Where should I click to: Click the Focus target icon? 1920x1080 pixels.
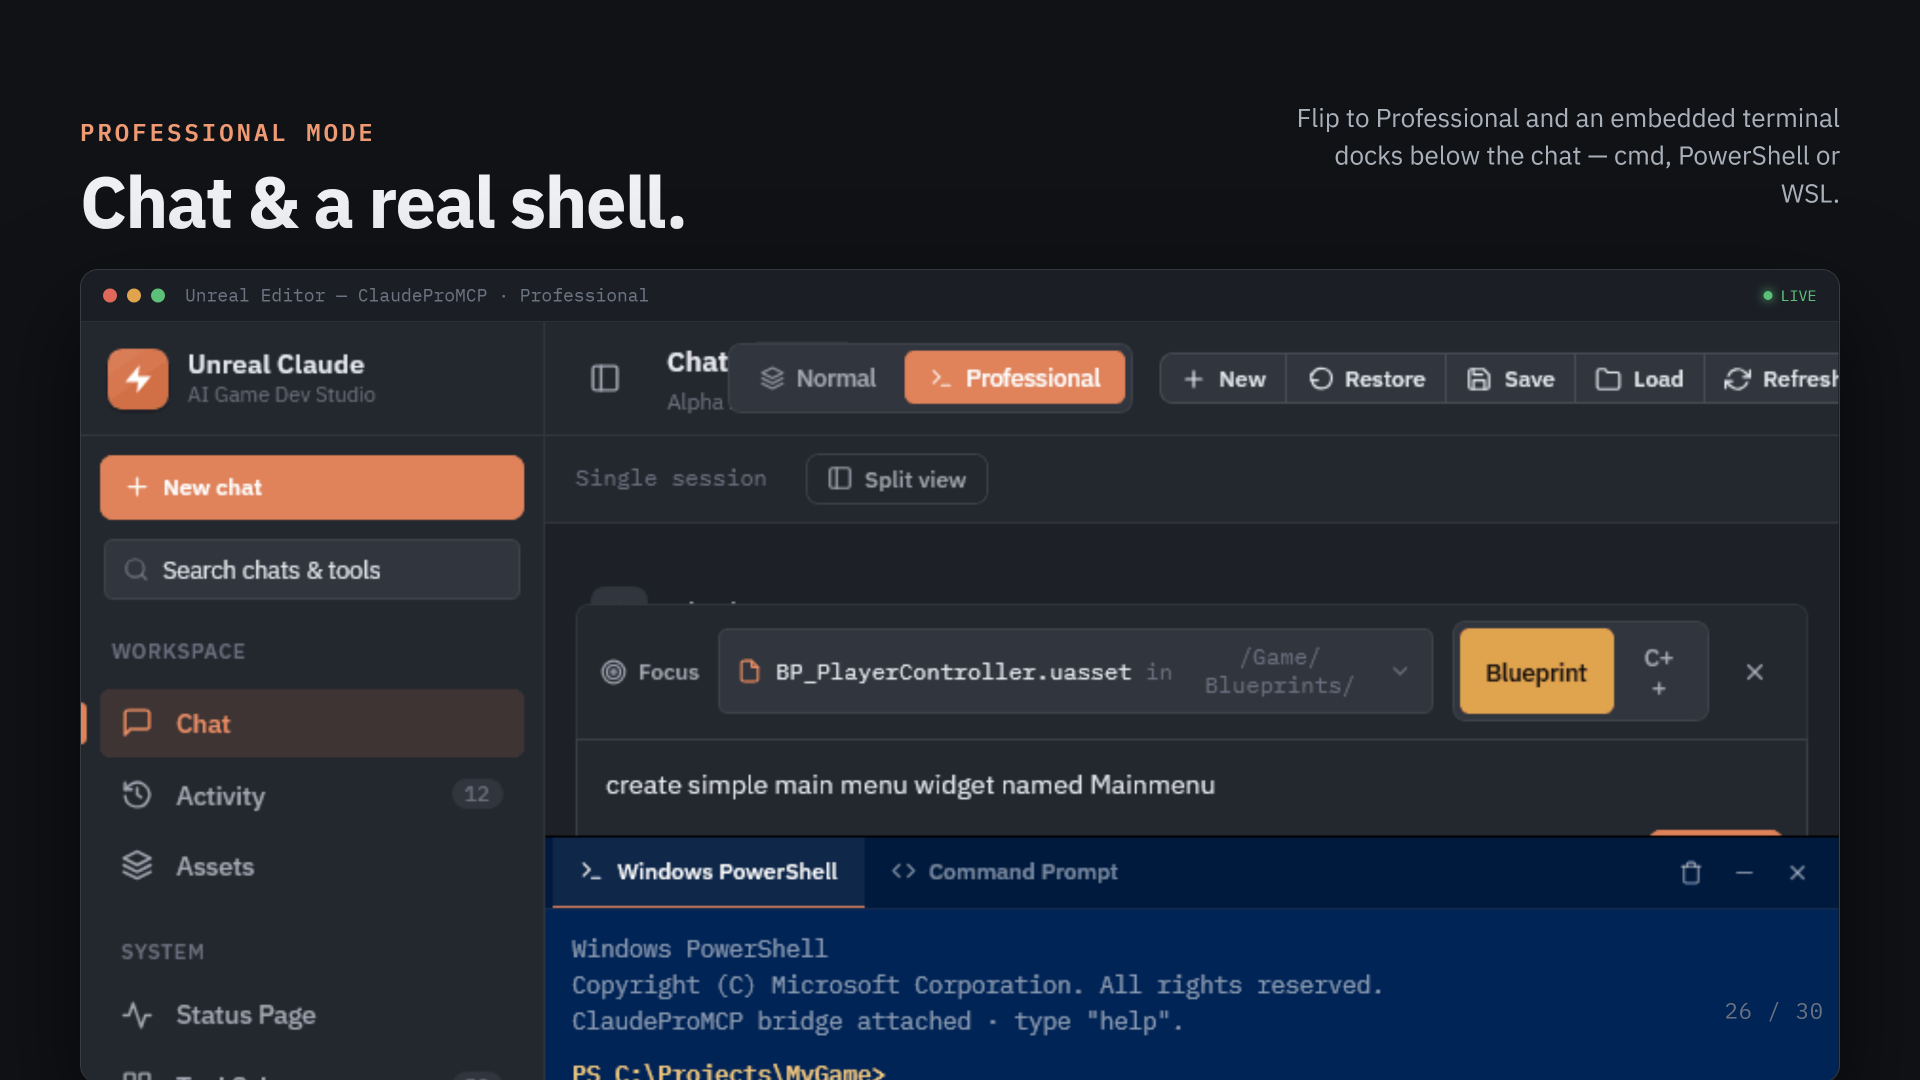click(x=613, y=672)
